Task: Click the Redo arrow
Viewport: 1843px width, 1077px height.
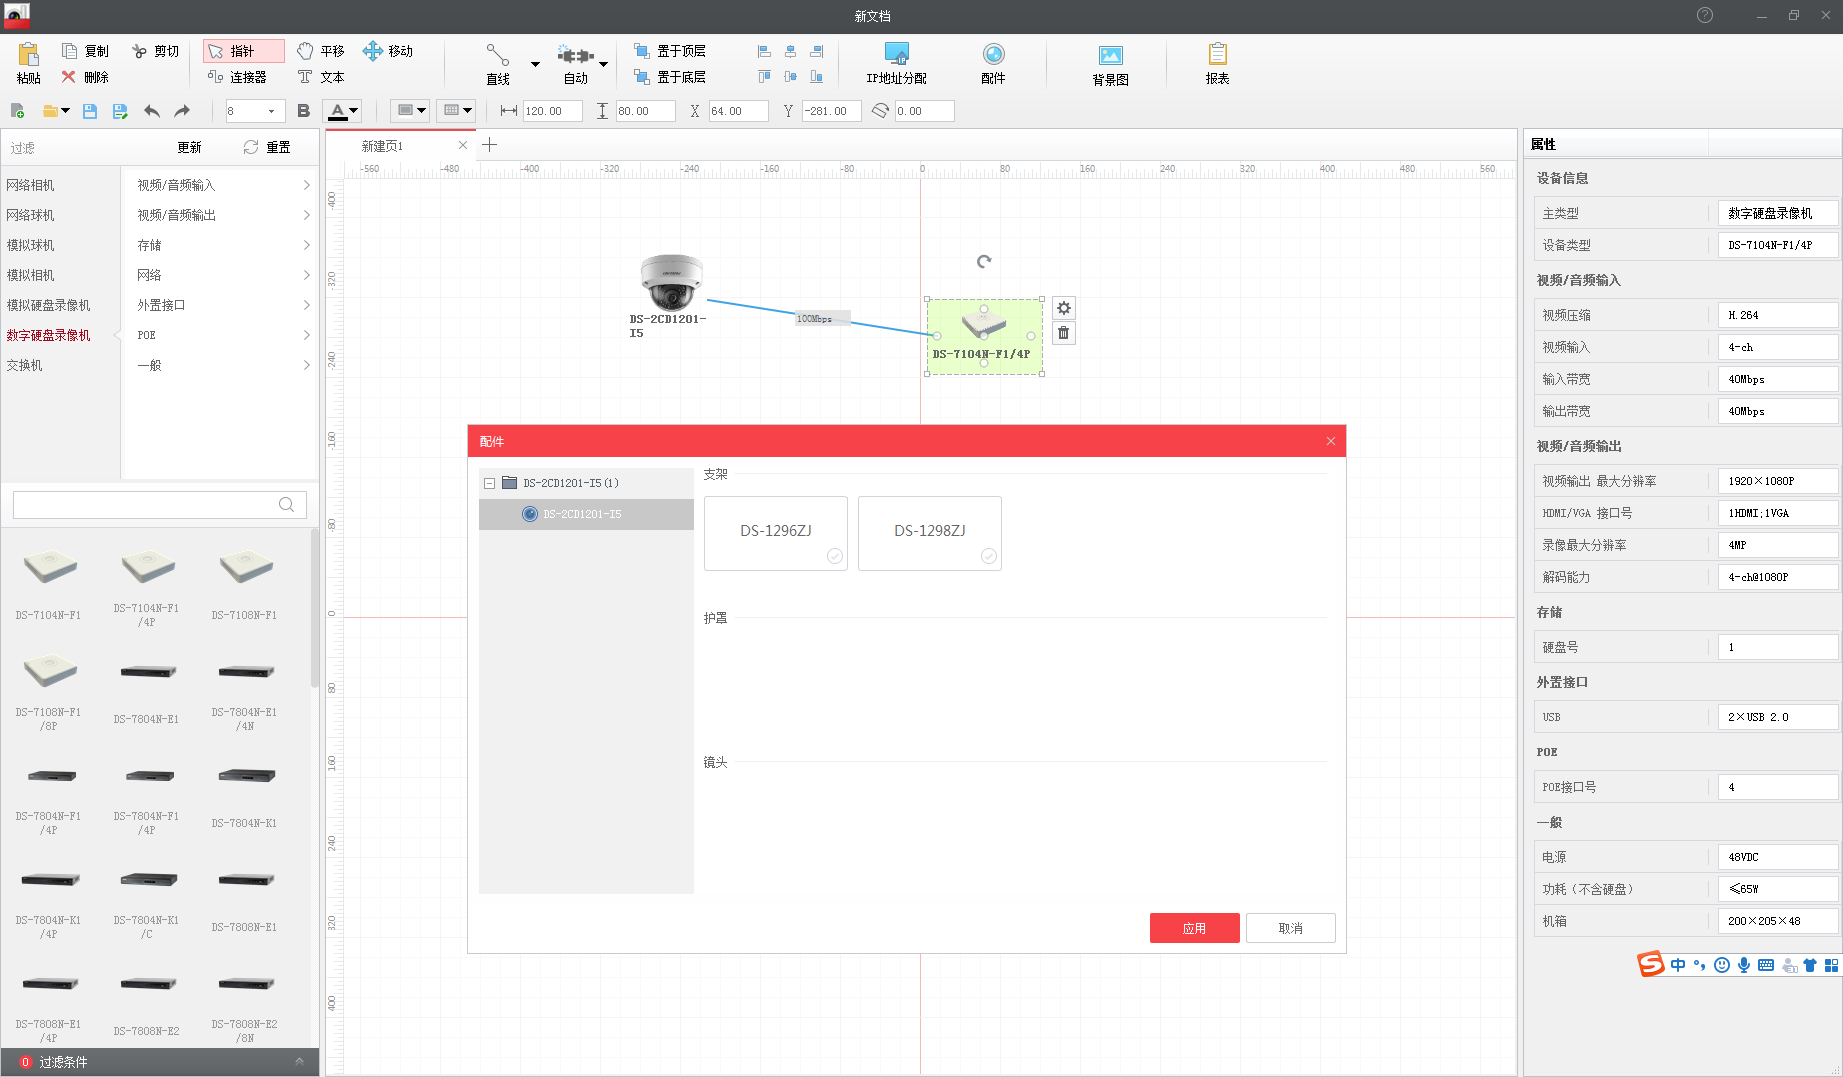Action: coord(182,111)
